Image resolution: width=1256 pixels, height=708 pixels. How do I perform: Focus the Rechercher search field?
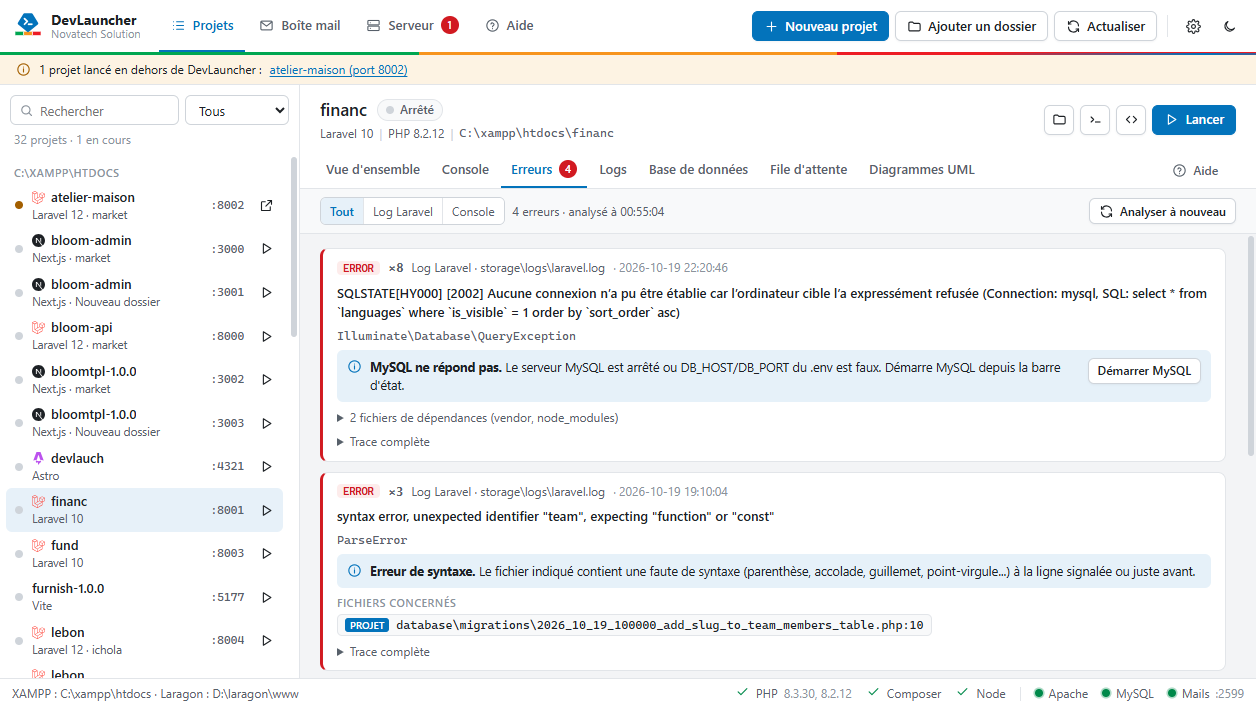(x=94, y=111)
